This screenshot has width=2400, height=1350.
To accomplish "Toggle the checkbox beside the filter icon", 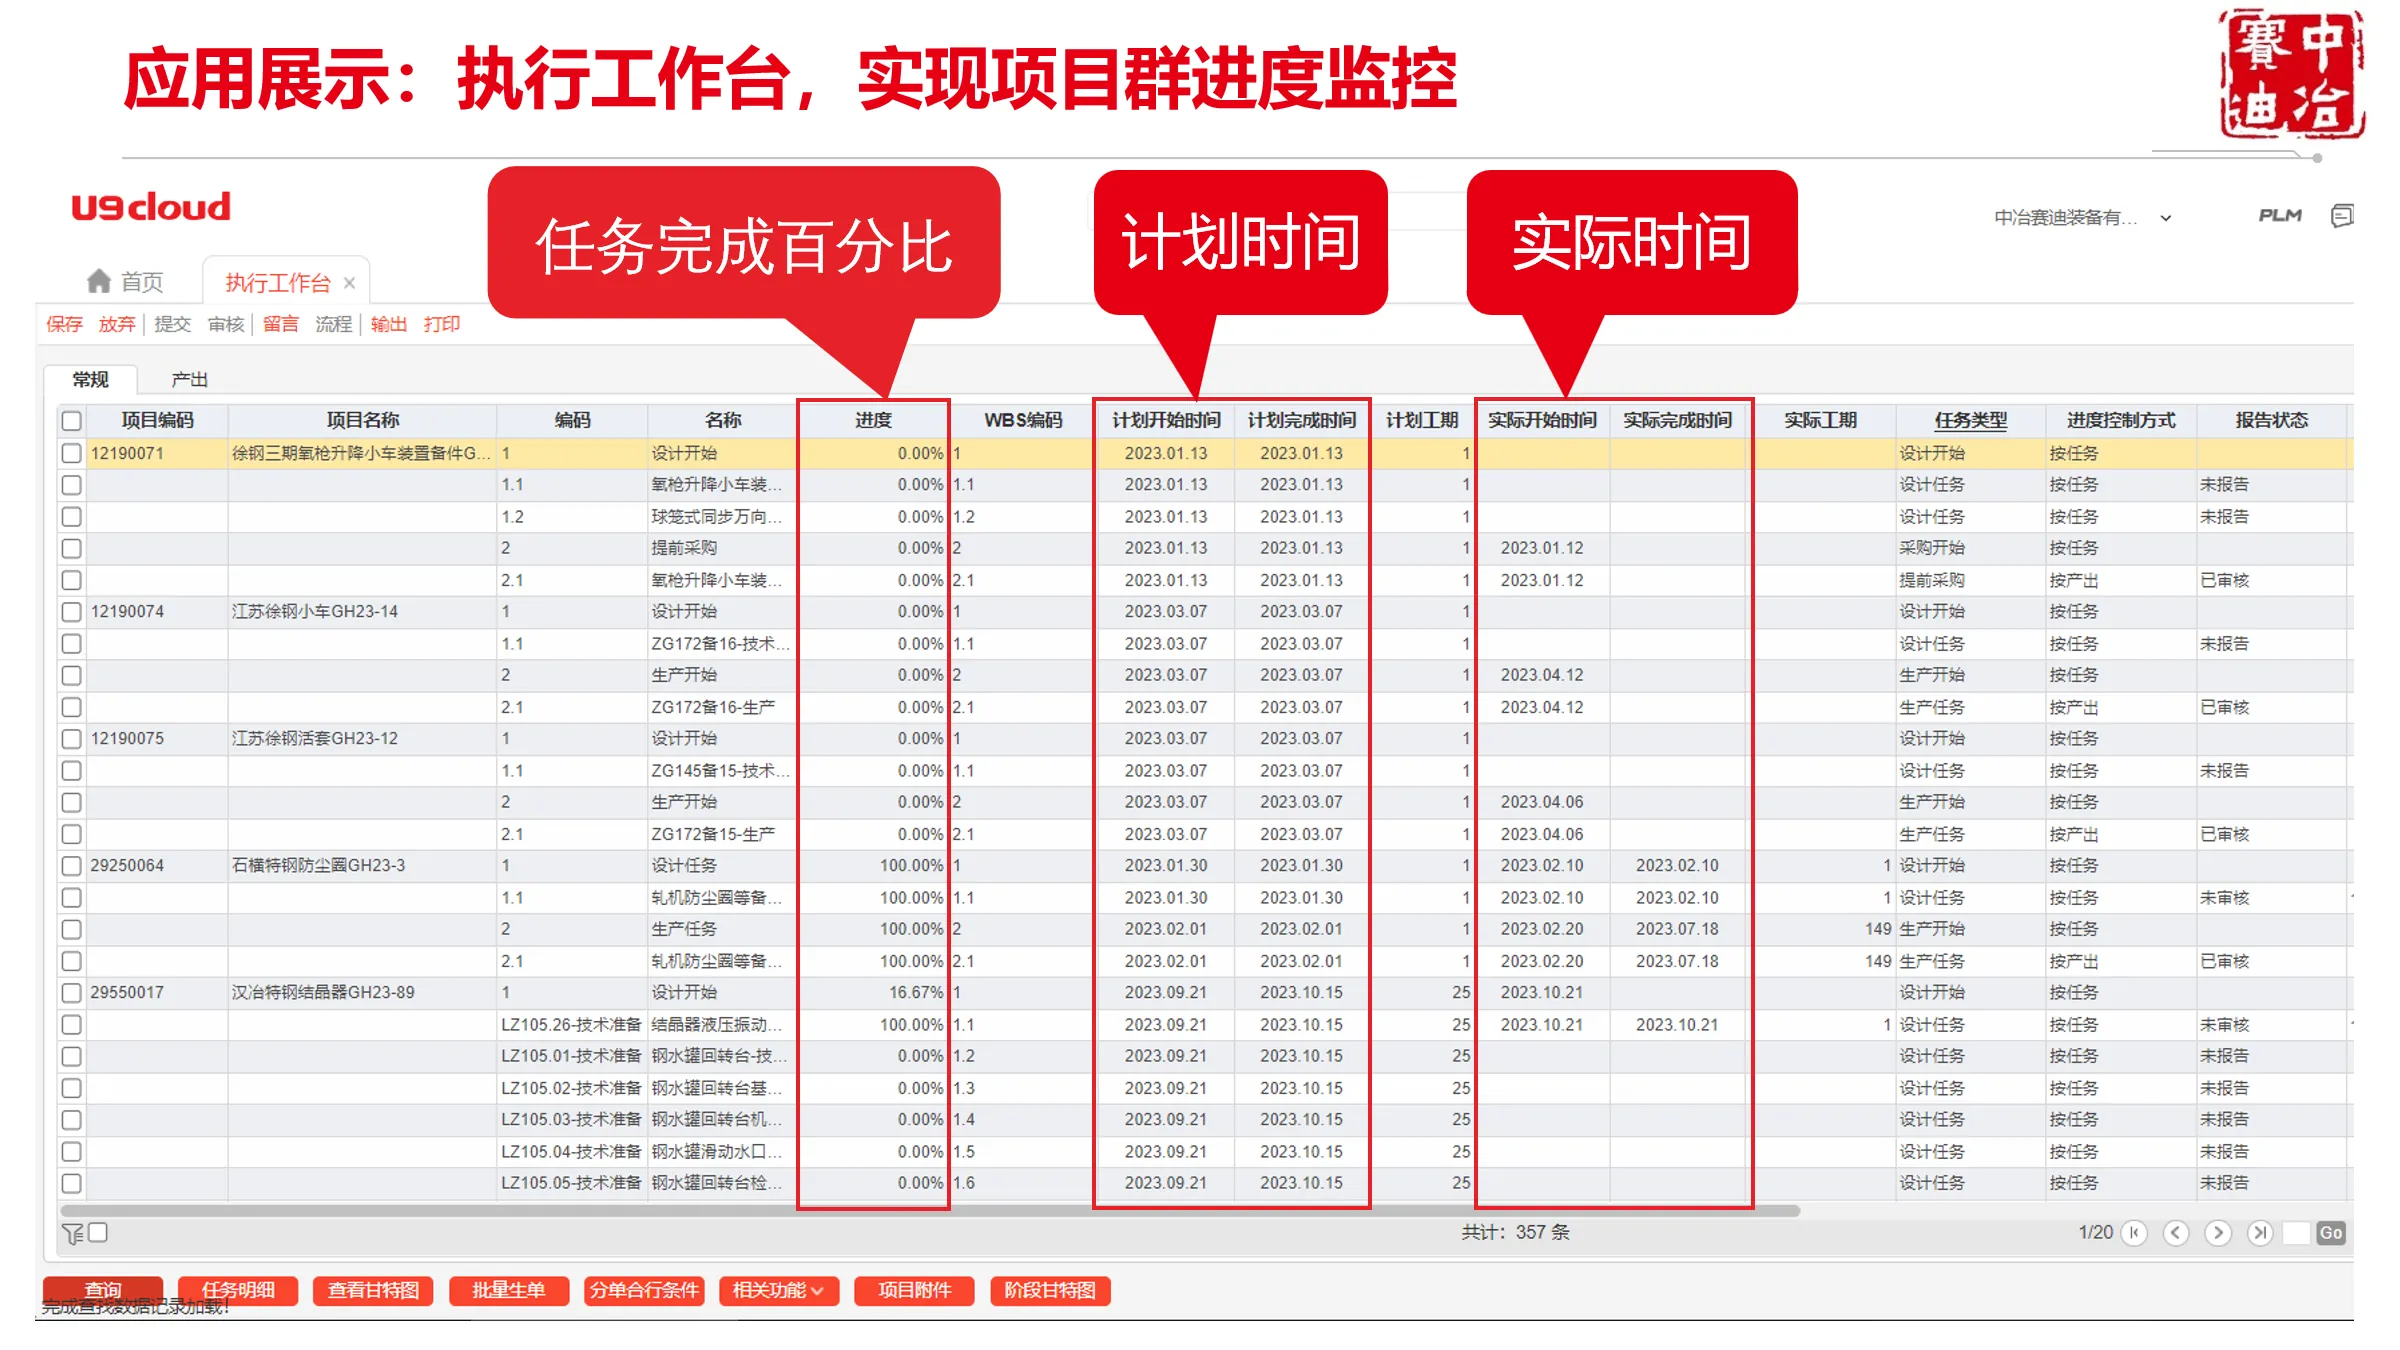I will [x=98, y=1232].
